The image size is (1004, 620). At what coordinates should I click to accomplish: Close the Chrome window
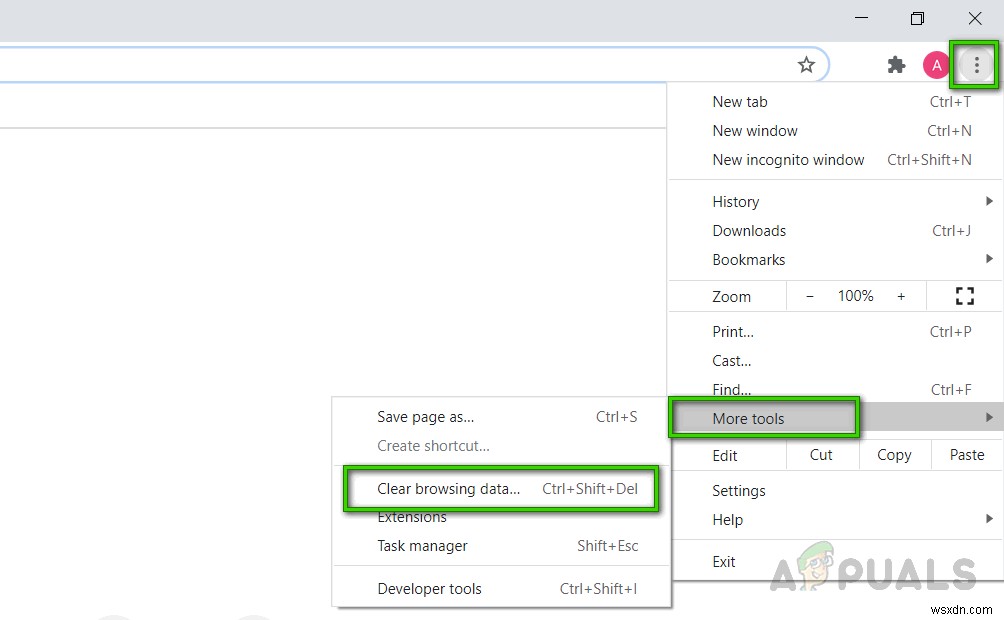[x=975, y=18]
